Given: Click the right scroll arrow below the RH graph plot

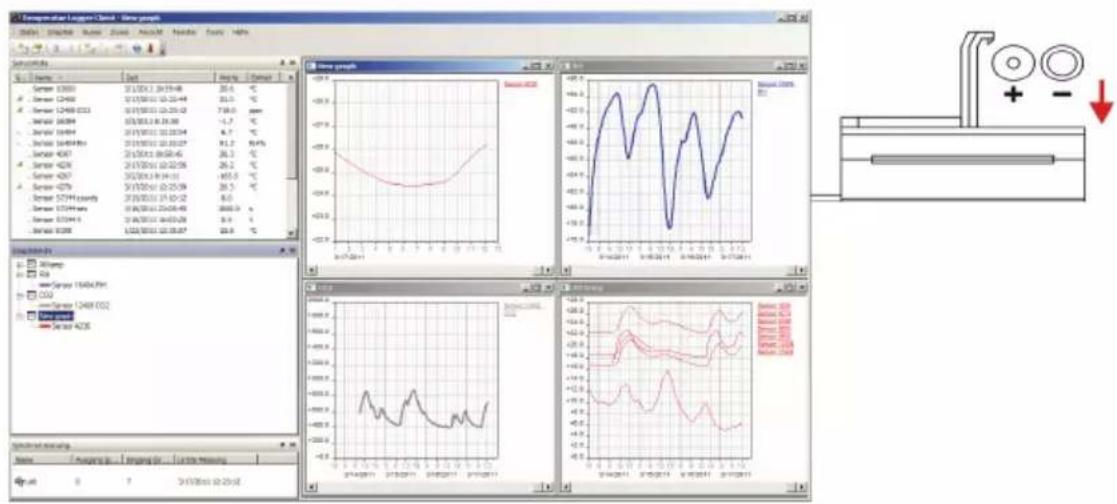Looking at the screenshot, I should (802, 270).
